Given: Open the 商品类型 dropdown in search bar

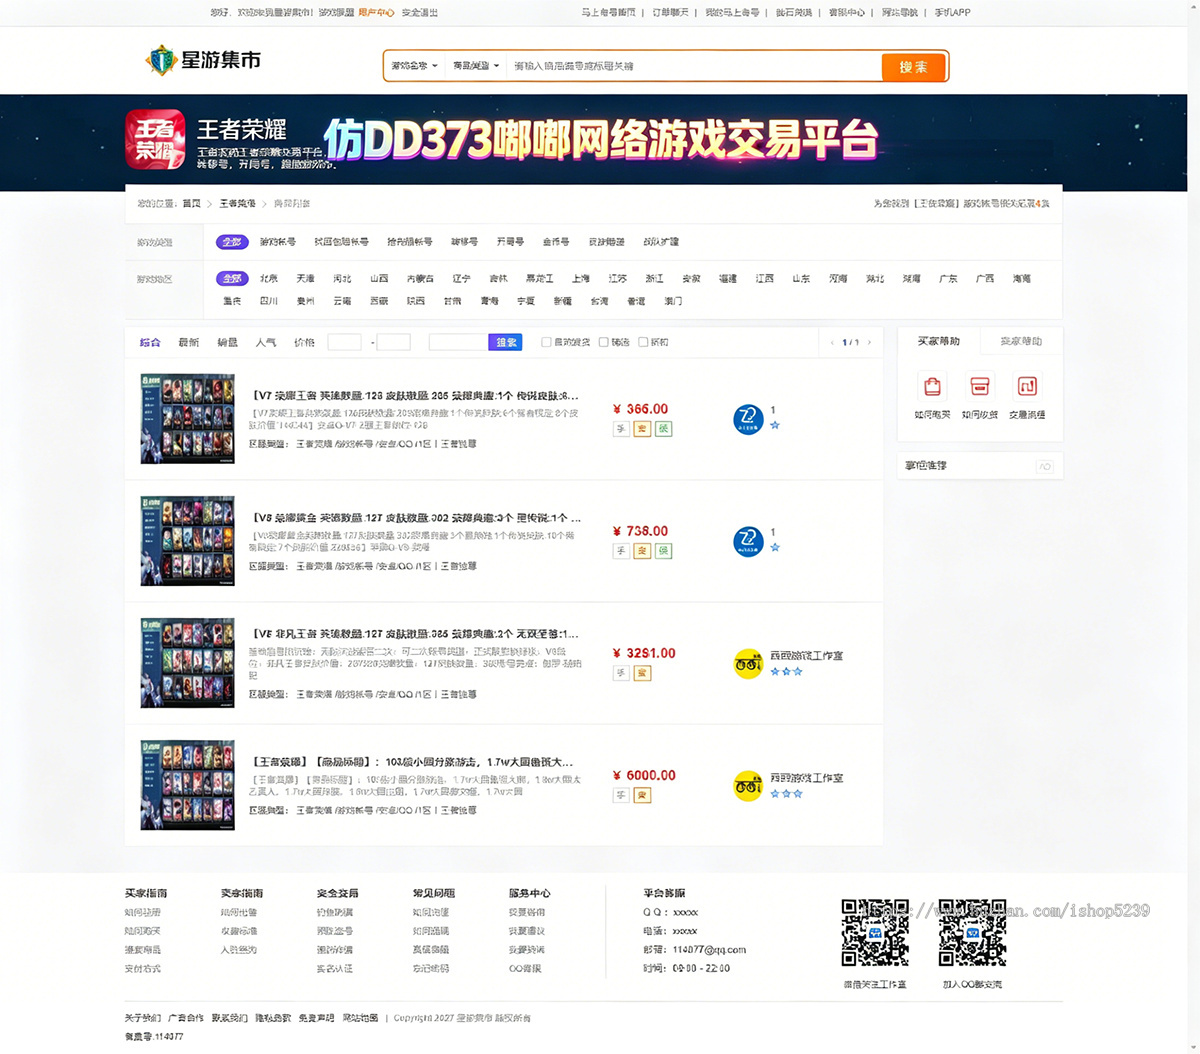Looking at the screenshot, I should pyautogui.click(x=475, y=66).
